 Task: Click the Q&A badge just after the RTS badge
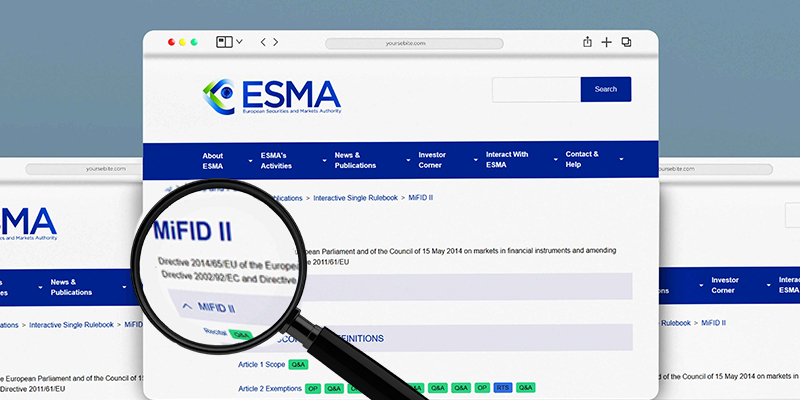pos(526,388)
